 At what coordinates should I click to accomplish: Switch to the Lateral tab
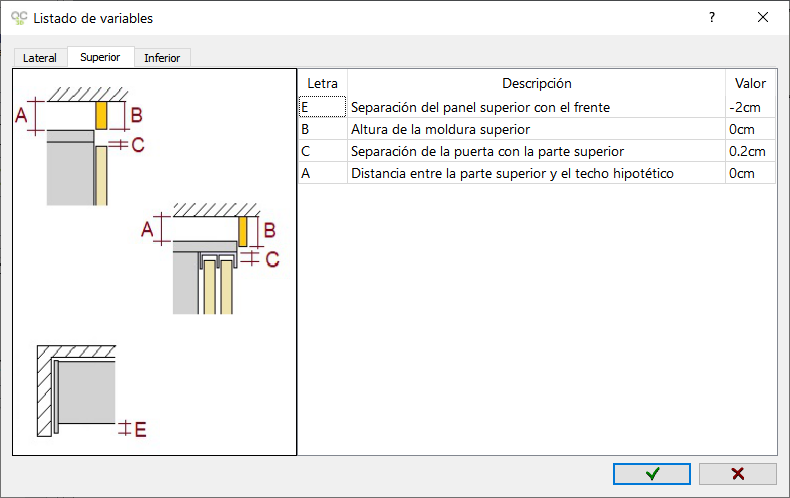[x=40, y=58]
